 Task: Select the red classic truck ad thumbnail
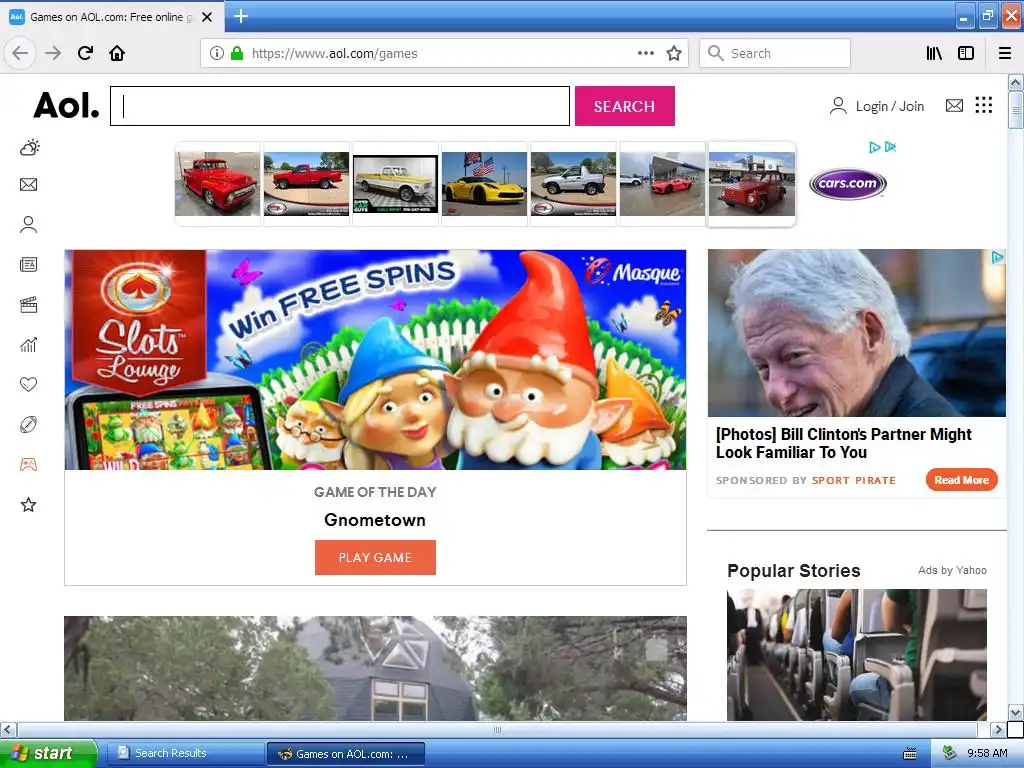[217, 184]
